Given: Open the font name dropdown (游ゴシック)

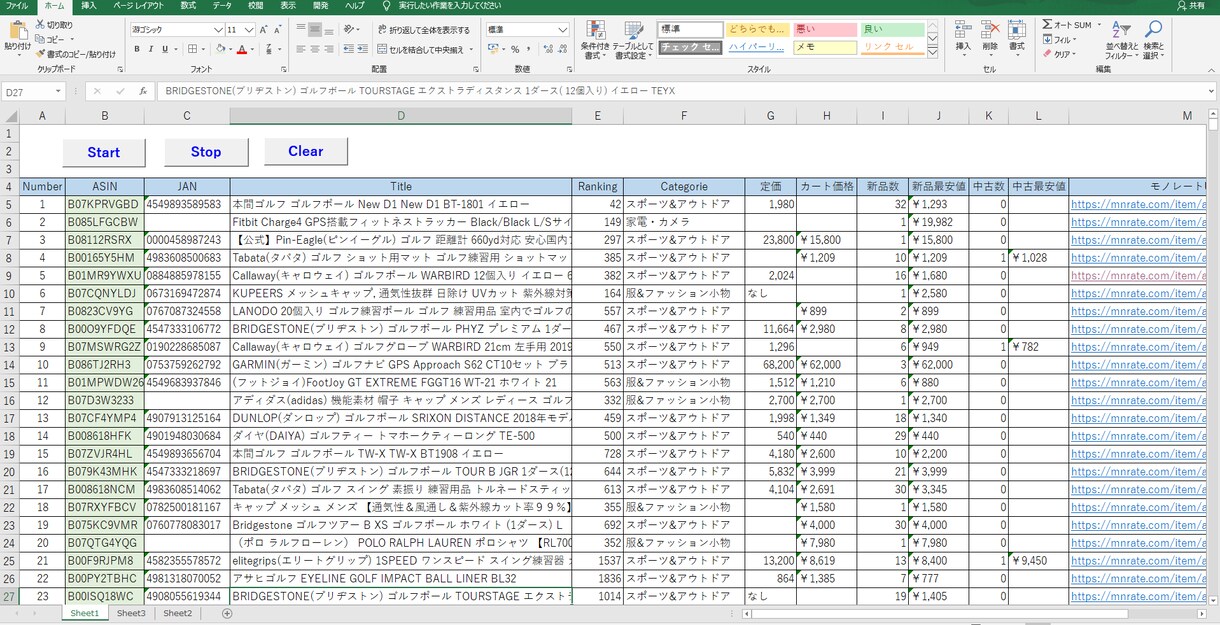Looking at the screenshot, I should point(218,30).
